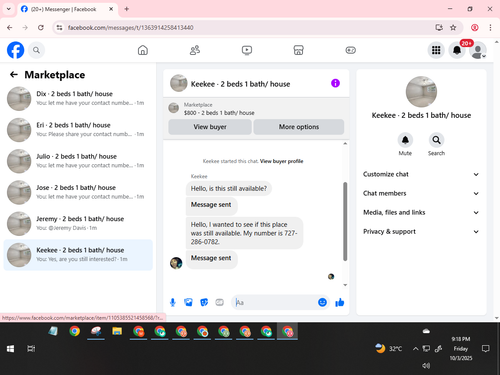The height and width of the screenshot is (375, 500).
Task: Click the View buyer button
Action: 210,127
